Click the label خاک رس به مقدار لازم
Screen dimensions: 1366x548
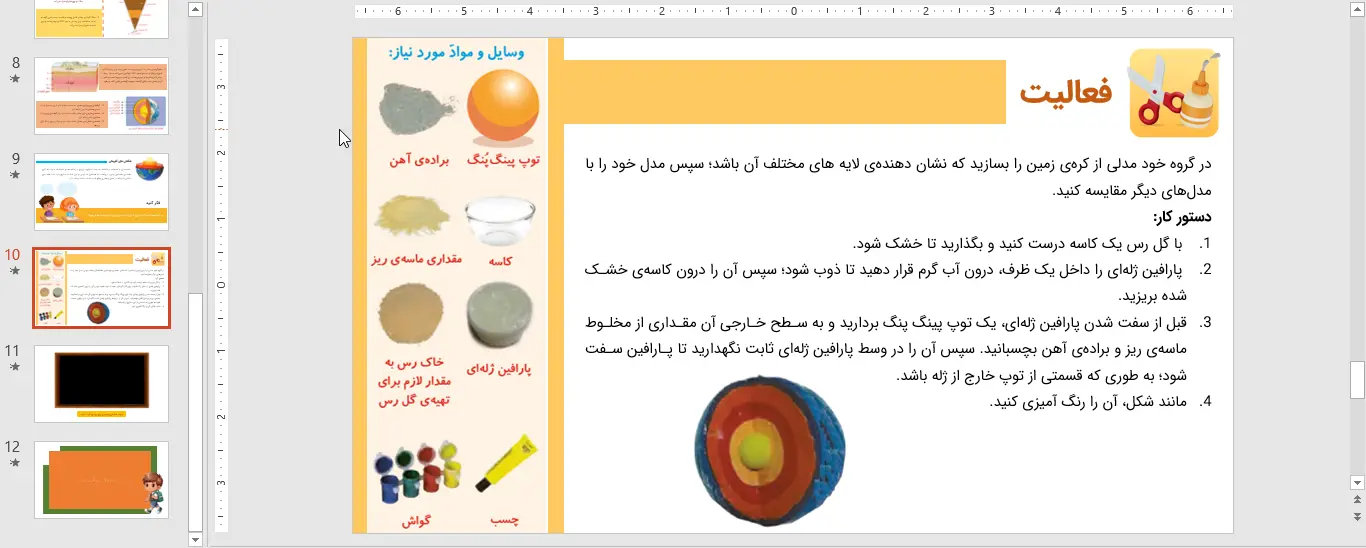[x=416, y=372]
